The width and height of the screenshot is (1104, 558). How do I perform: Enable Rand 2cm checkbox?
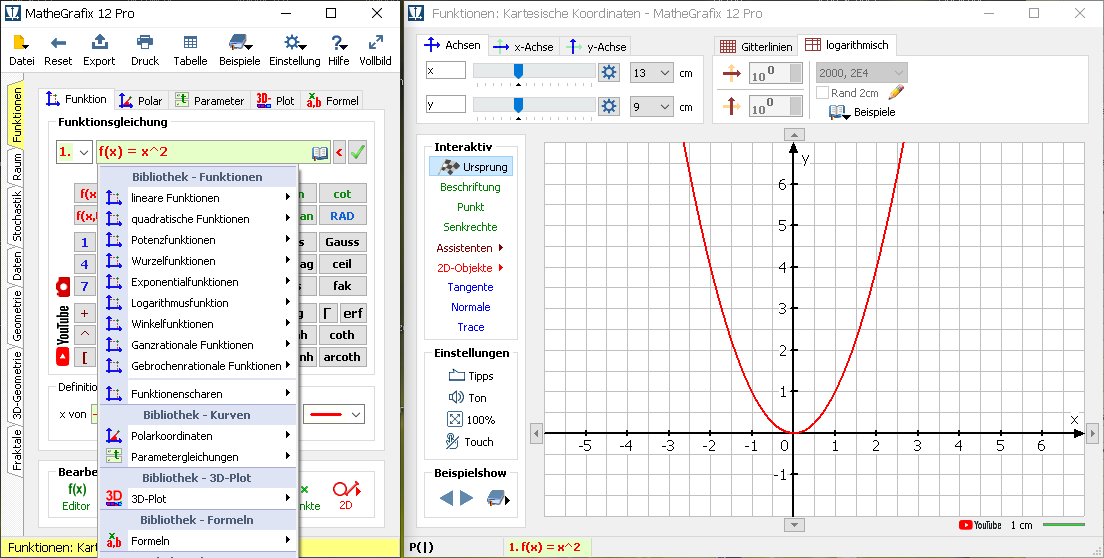(x=822, y=93)
